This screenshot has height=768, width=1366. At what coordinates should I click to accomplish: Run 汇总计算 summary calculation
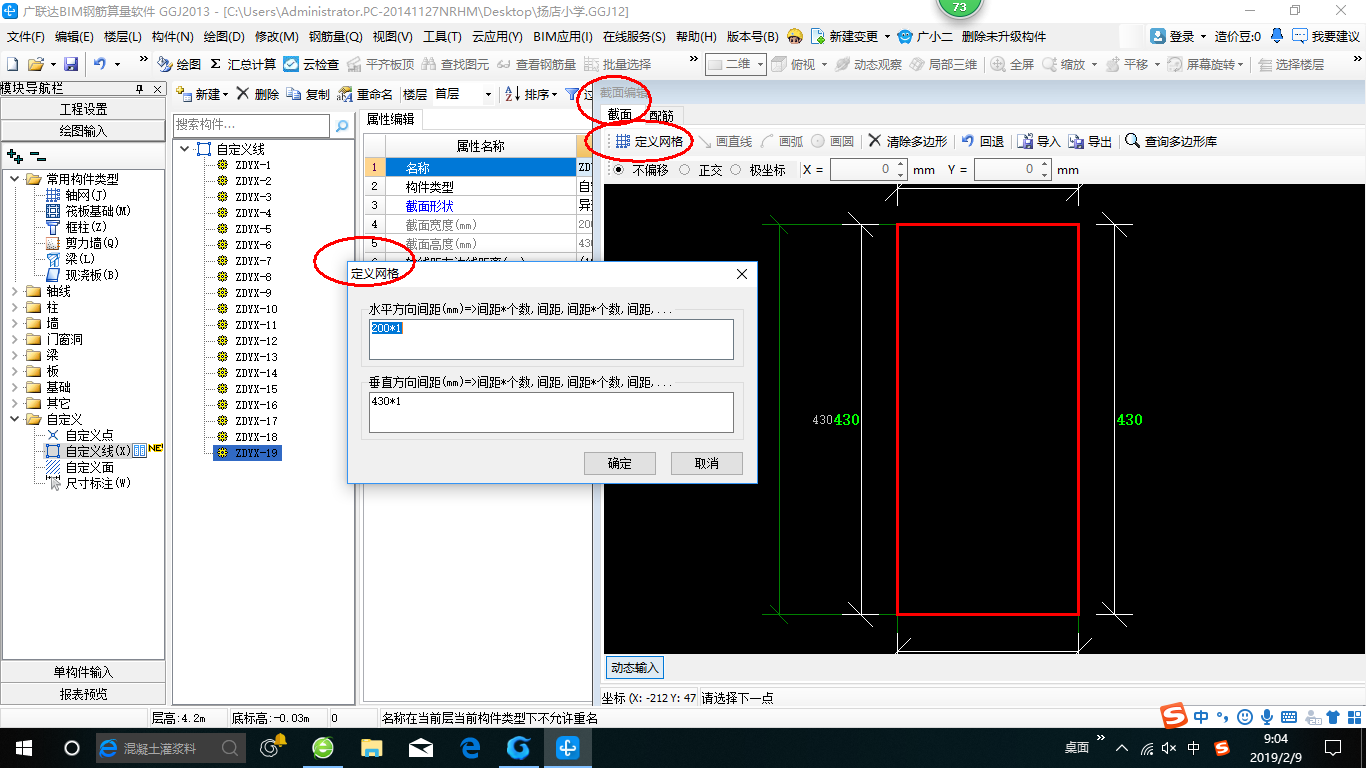click(243, 64)
